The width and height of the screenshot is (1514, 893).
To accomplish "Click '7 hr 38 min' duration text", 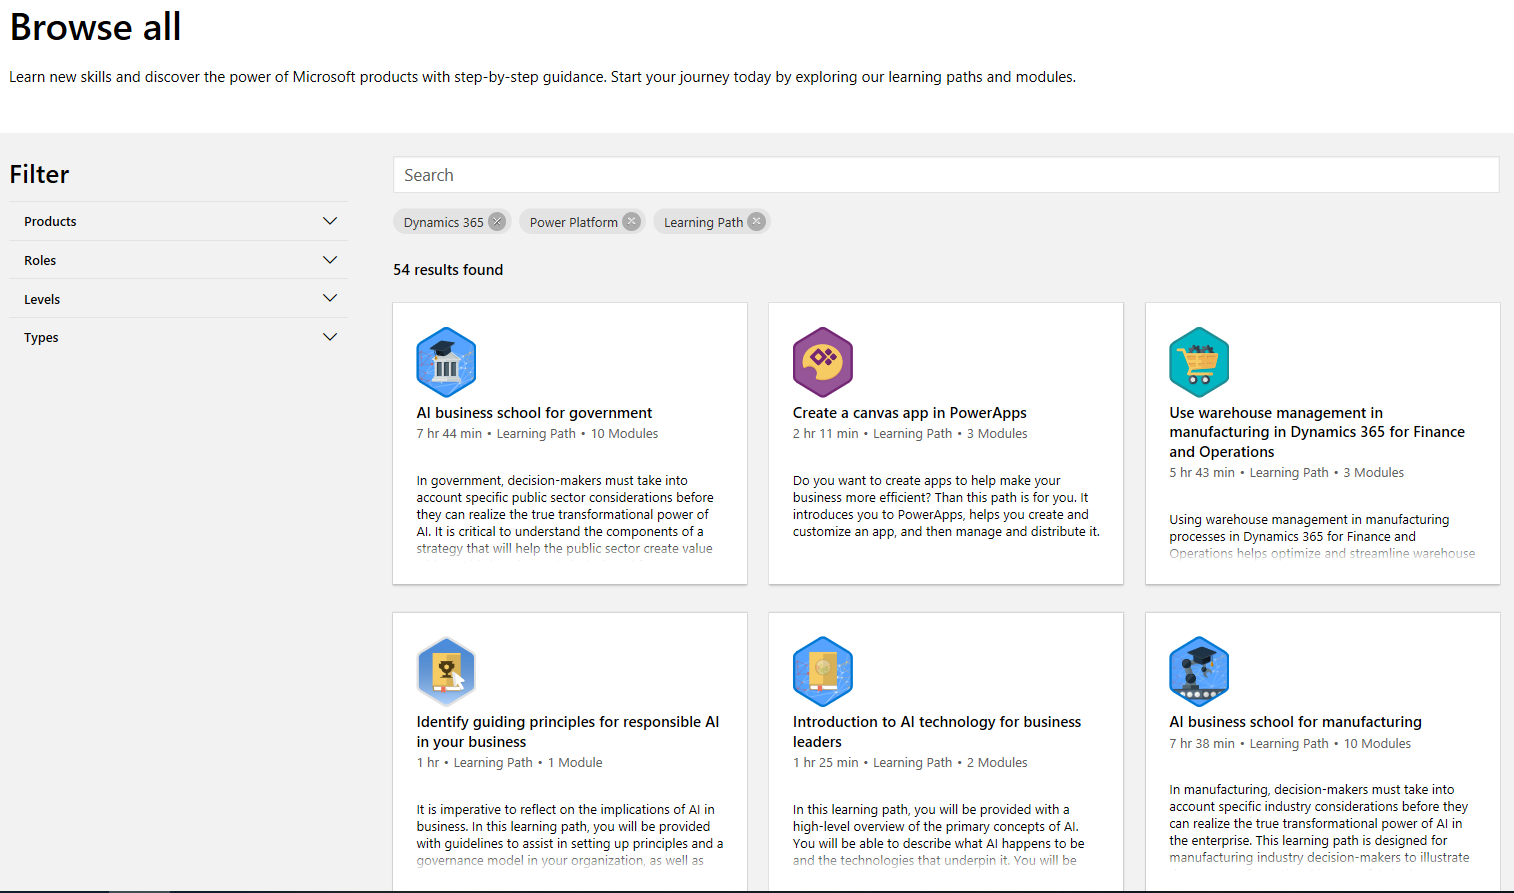I will 1202,744.
